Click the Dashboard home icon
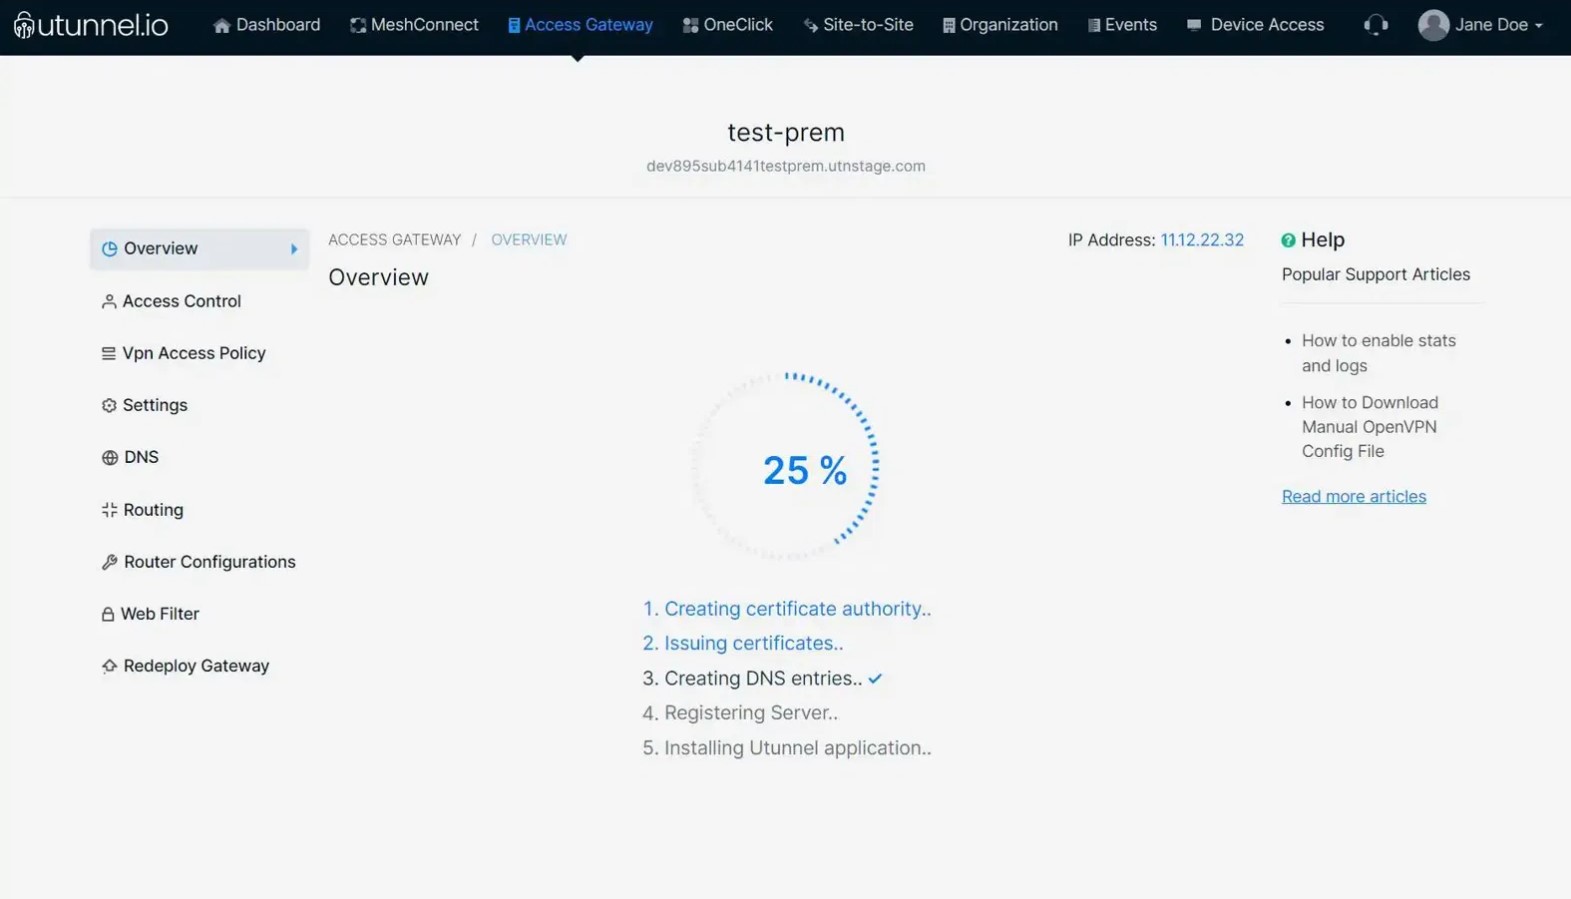This screenshot has width=1571, height=899. [222, 25]
